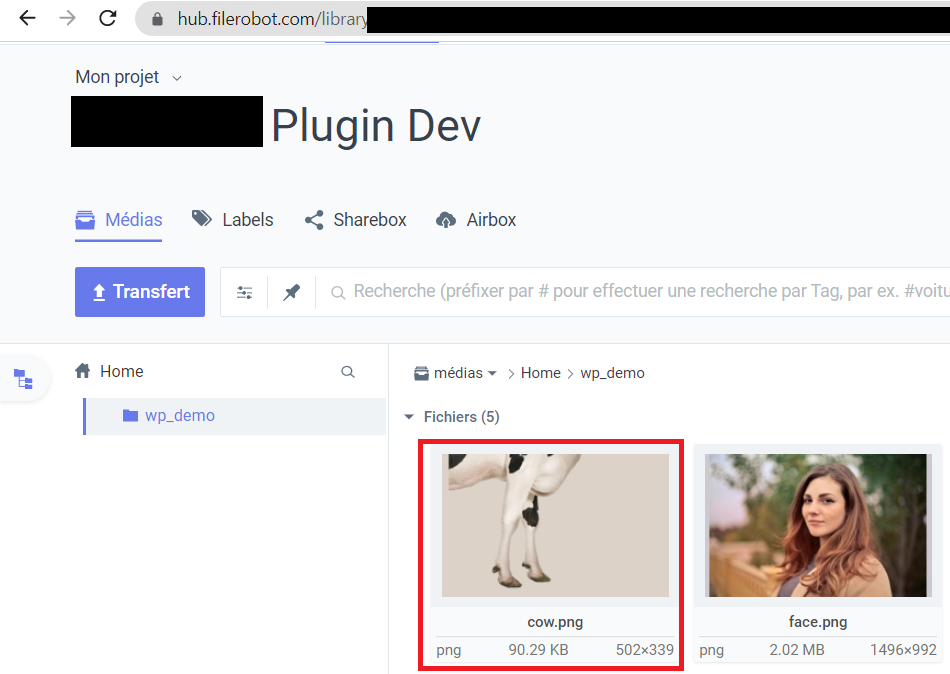Go forward with the browser forward arrow
Screen dimensions: 950x674
tap(67, 19)
